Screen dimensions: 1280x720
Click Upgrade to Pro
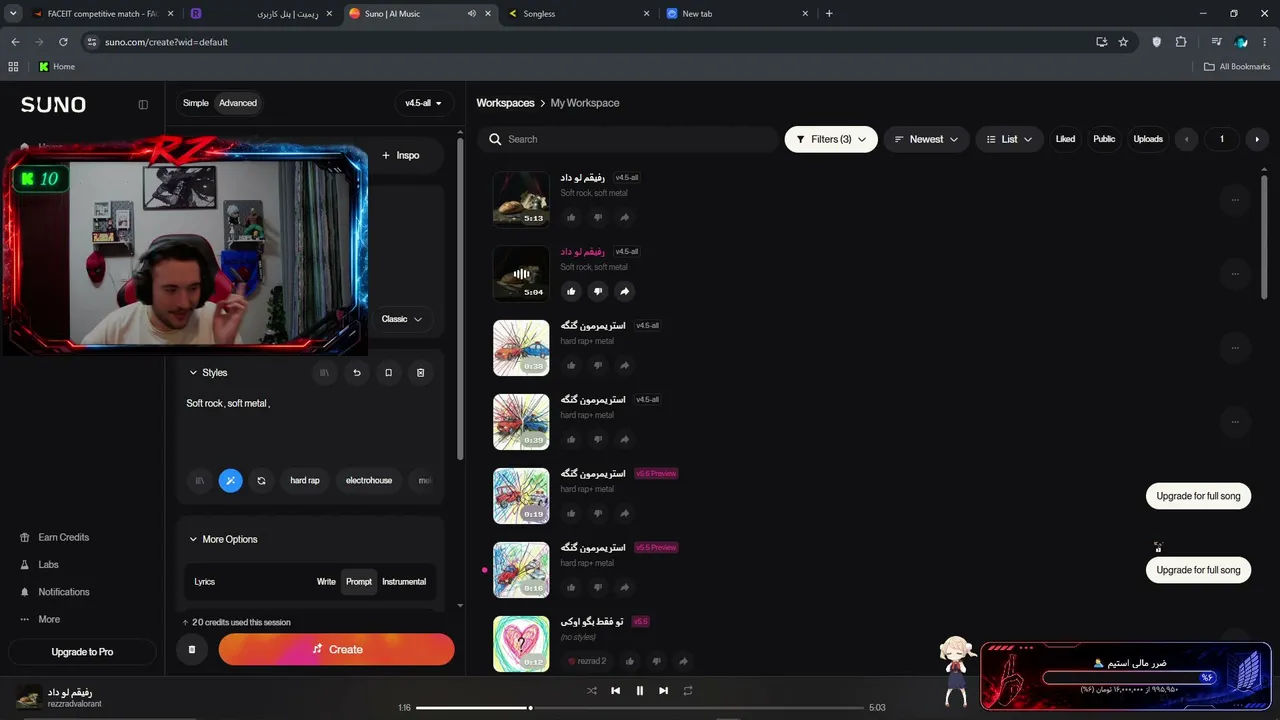click(x=82, y=652)
